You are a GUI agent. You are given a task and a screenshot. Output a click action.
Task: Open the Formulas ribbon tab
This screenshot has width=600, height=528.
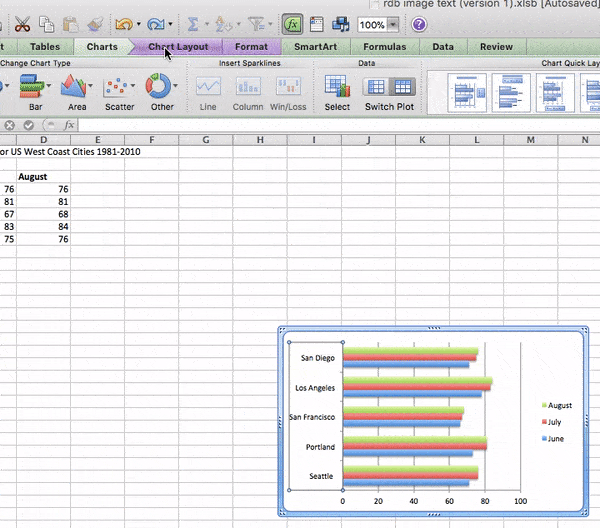(x=384, y=46)
